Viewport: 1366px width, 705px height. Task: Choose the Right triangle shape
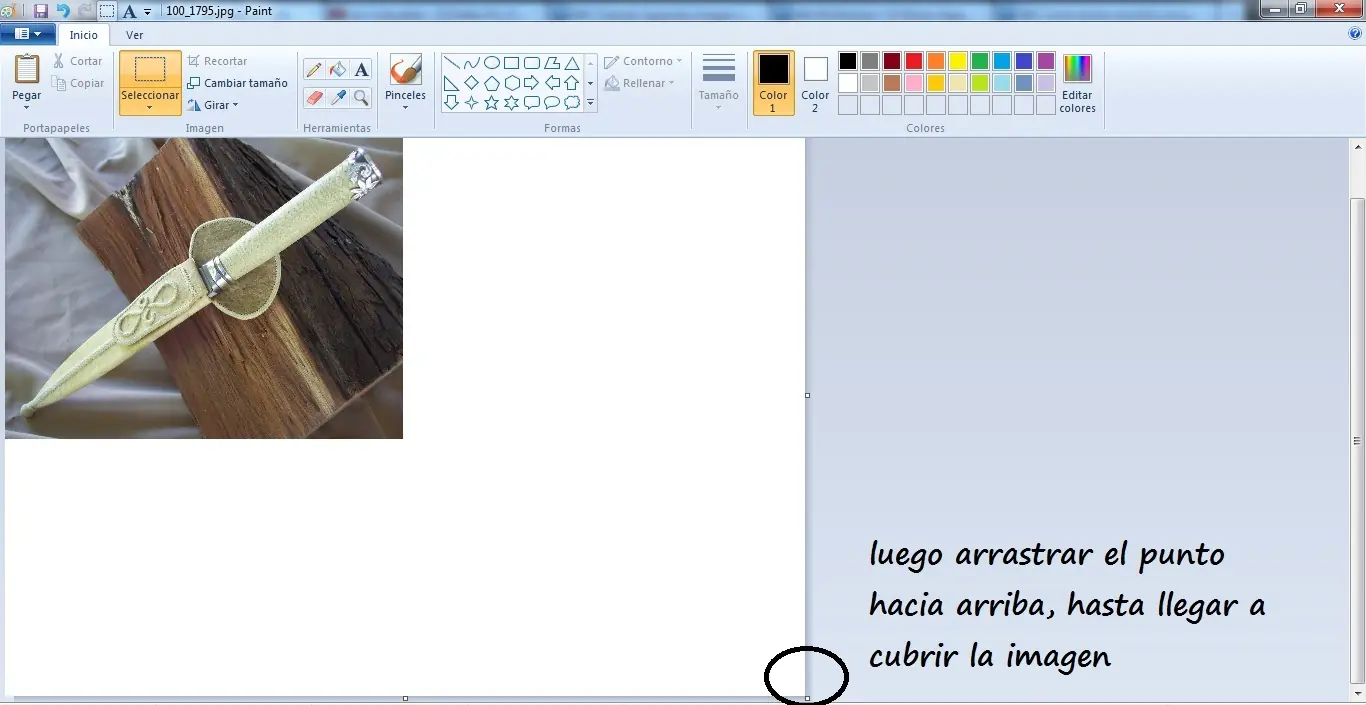click(451, 83)
